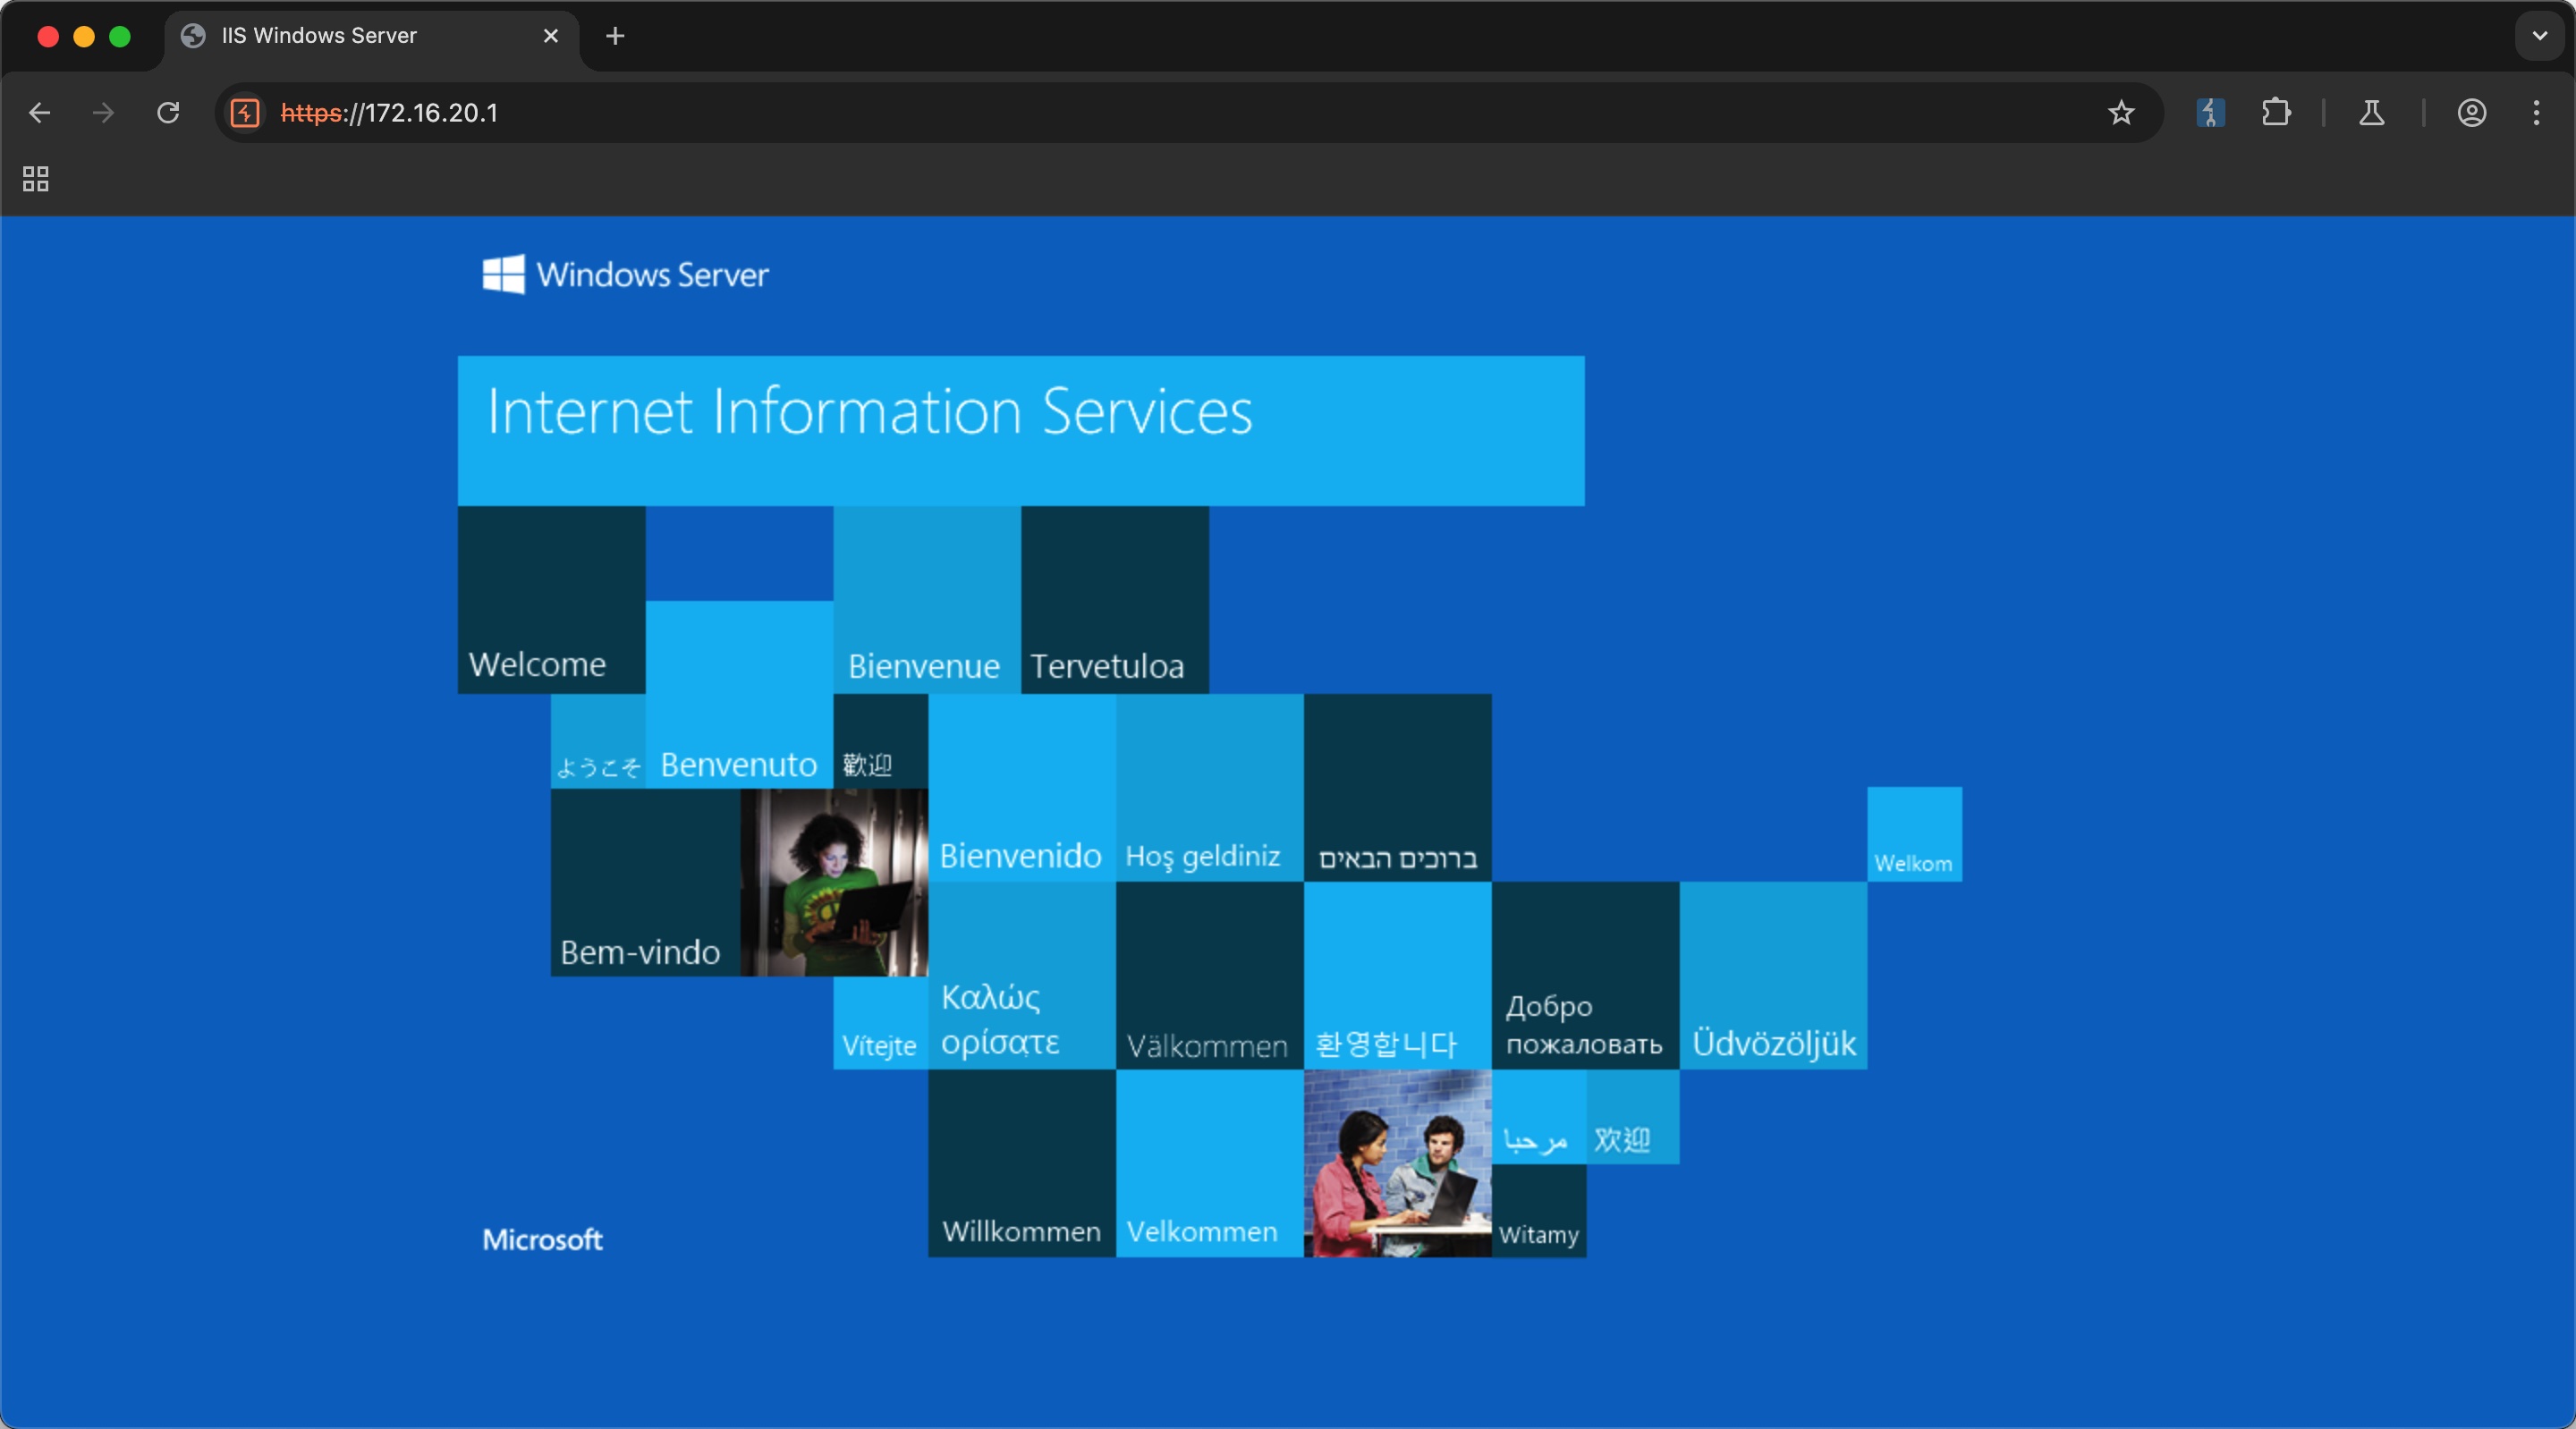The height and width of the screenshot is (1429, 2576).
Task: Click the woman with laptop photo tile
Action: tap(835, 882)
